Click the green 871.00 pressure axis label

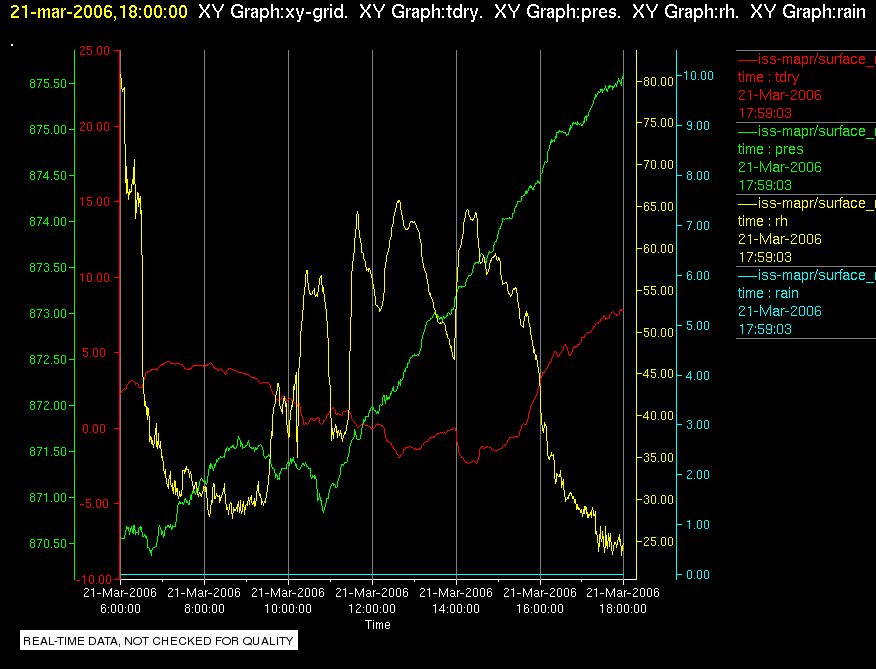click(x=48, y=497)
